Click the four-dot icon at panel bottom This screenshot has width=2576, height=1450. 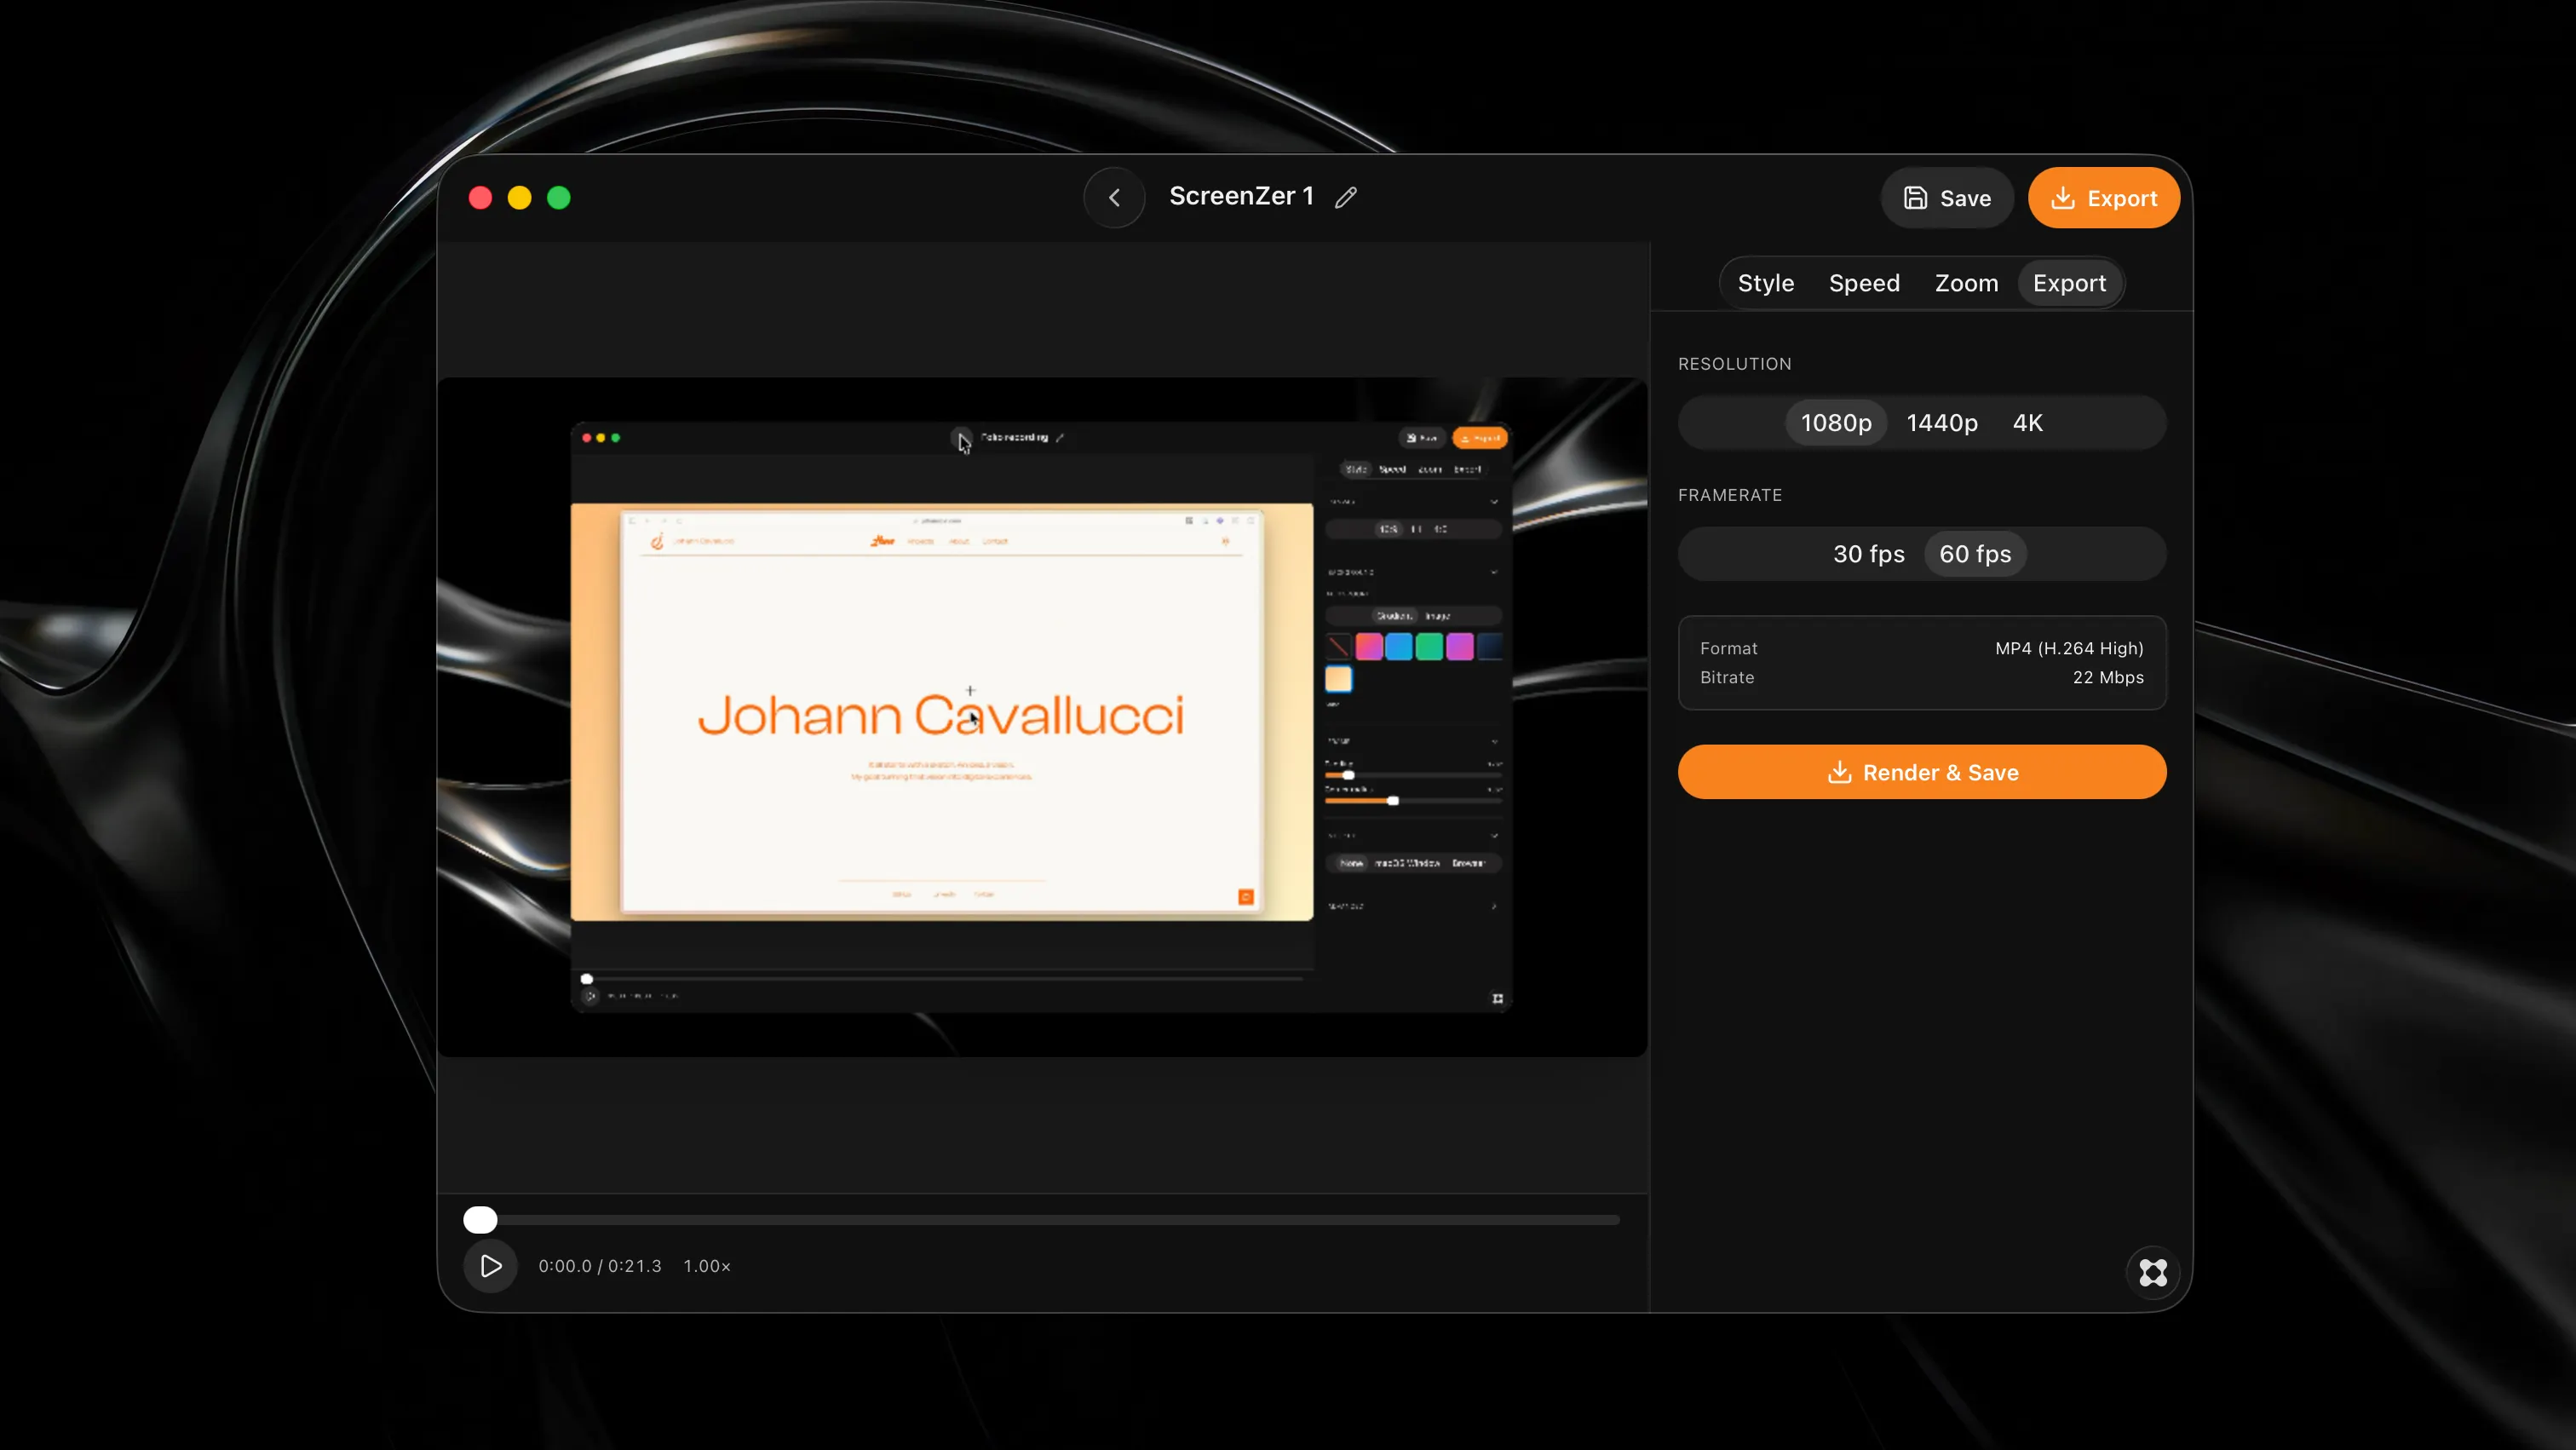click(x=2152, y=1272)
